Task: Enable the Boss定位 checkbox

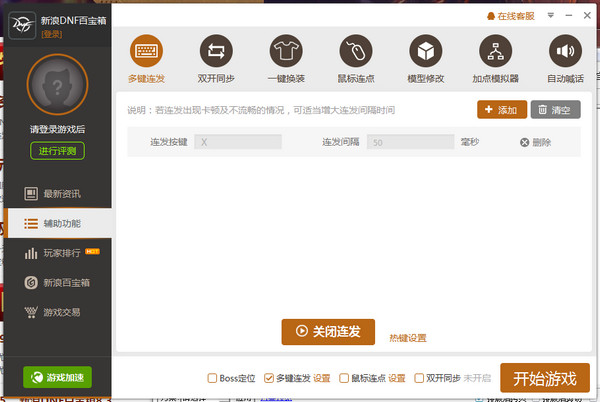Action: point(212,378)
